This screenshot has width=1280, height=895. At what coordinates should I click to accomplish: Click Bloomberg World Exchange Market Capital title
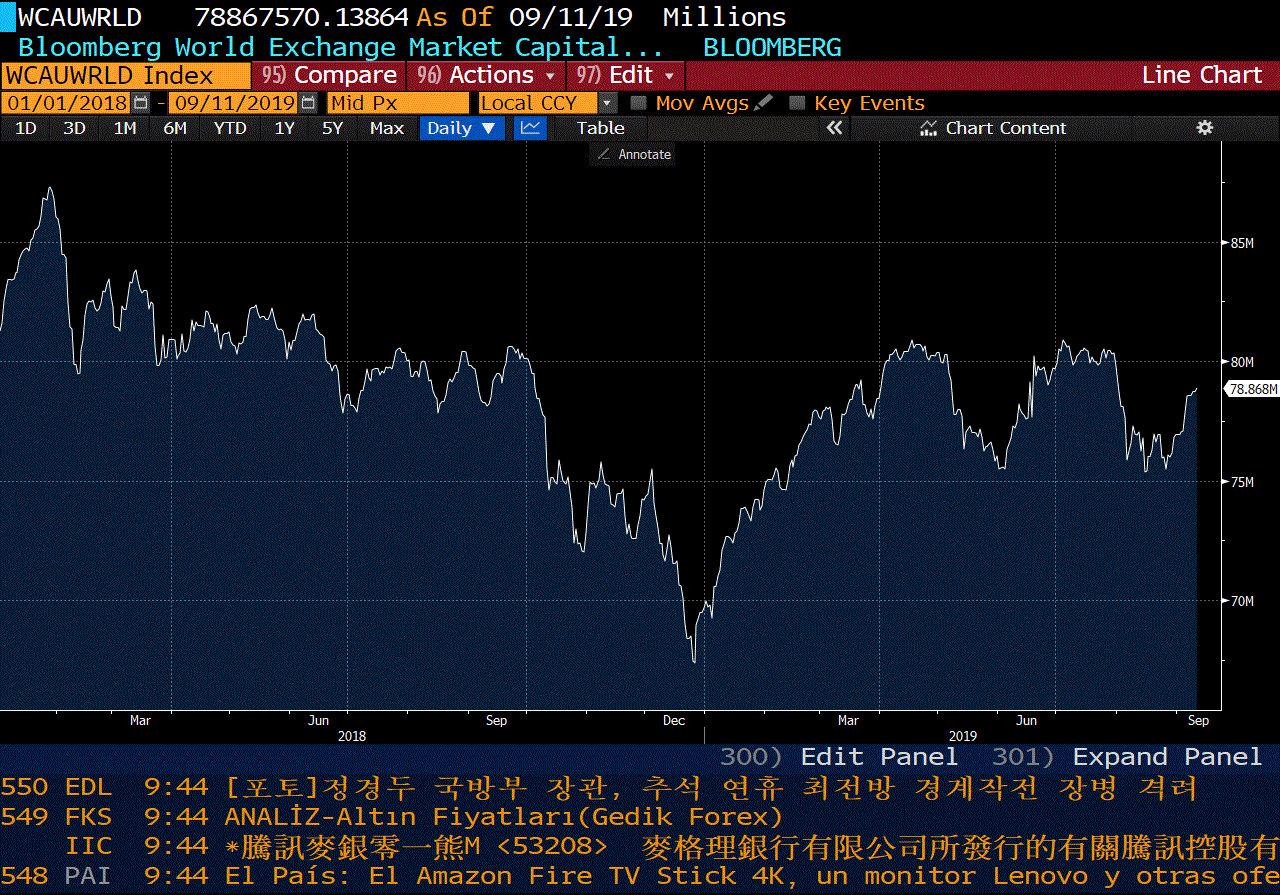coord(341,47)
